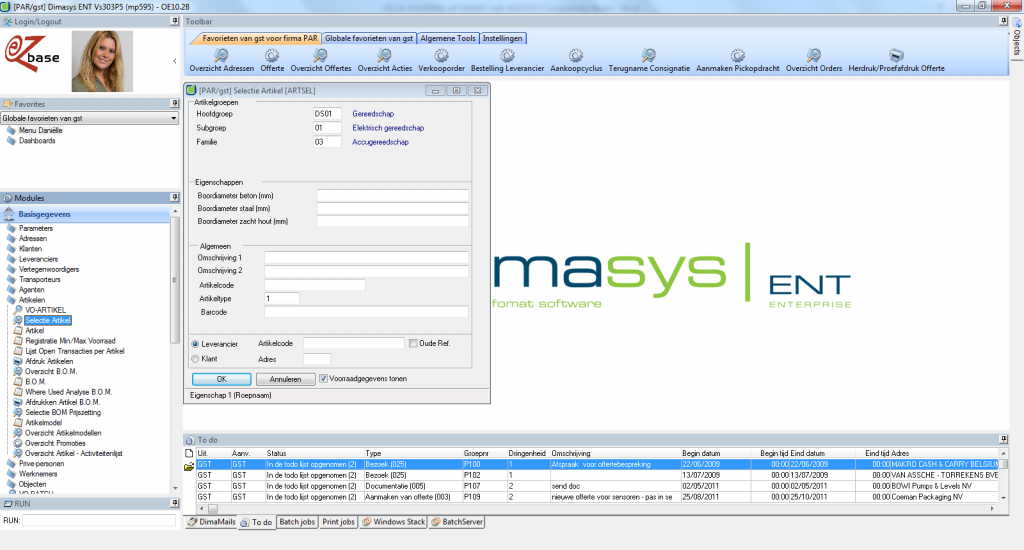This screenshot has height=550, width=1024.
Task: Open Aanmaken Pickopdracht toolbar icon
Action: coord(738,56)
